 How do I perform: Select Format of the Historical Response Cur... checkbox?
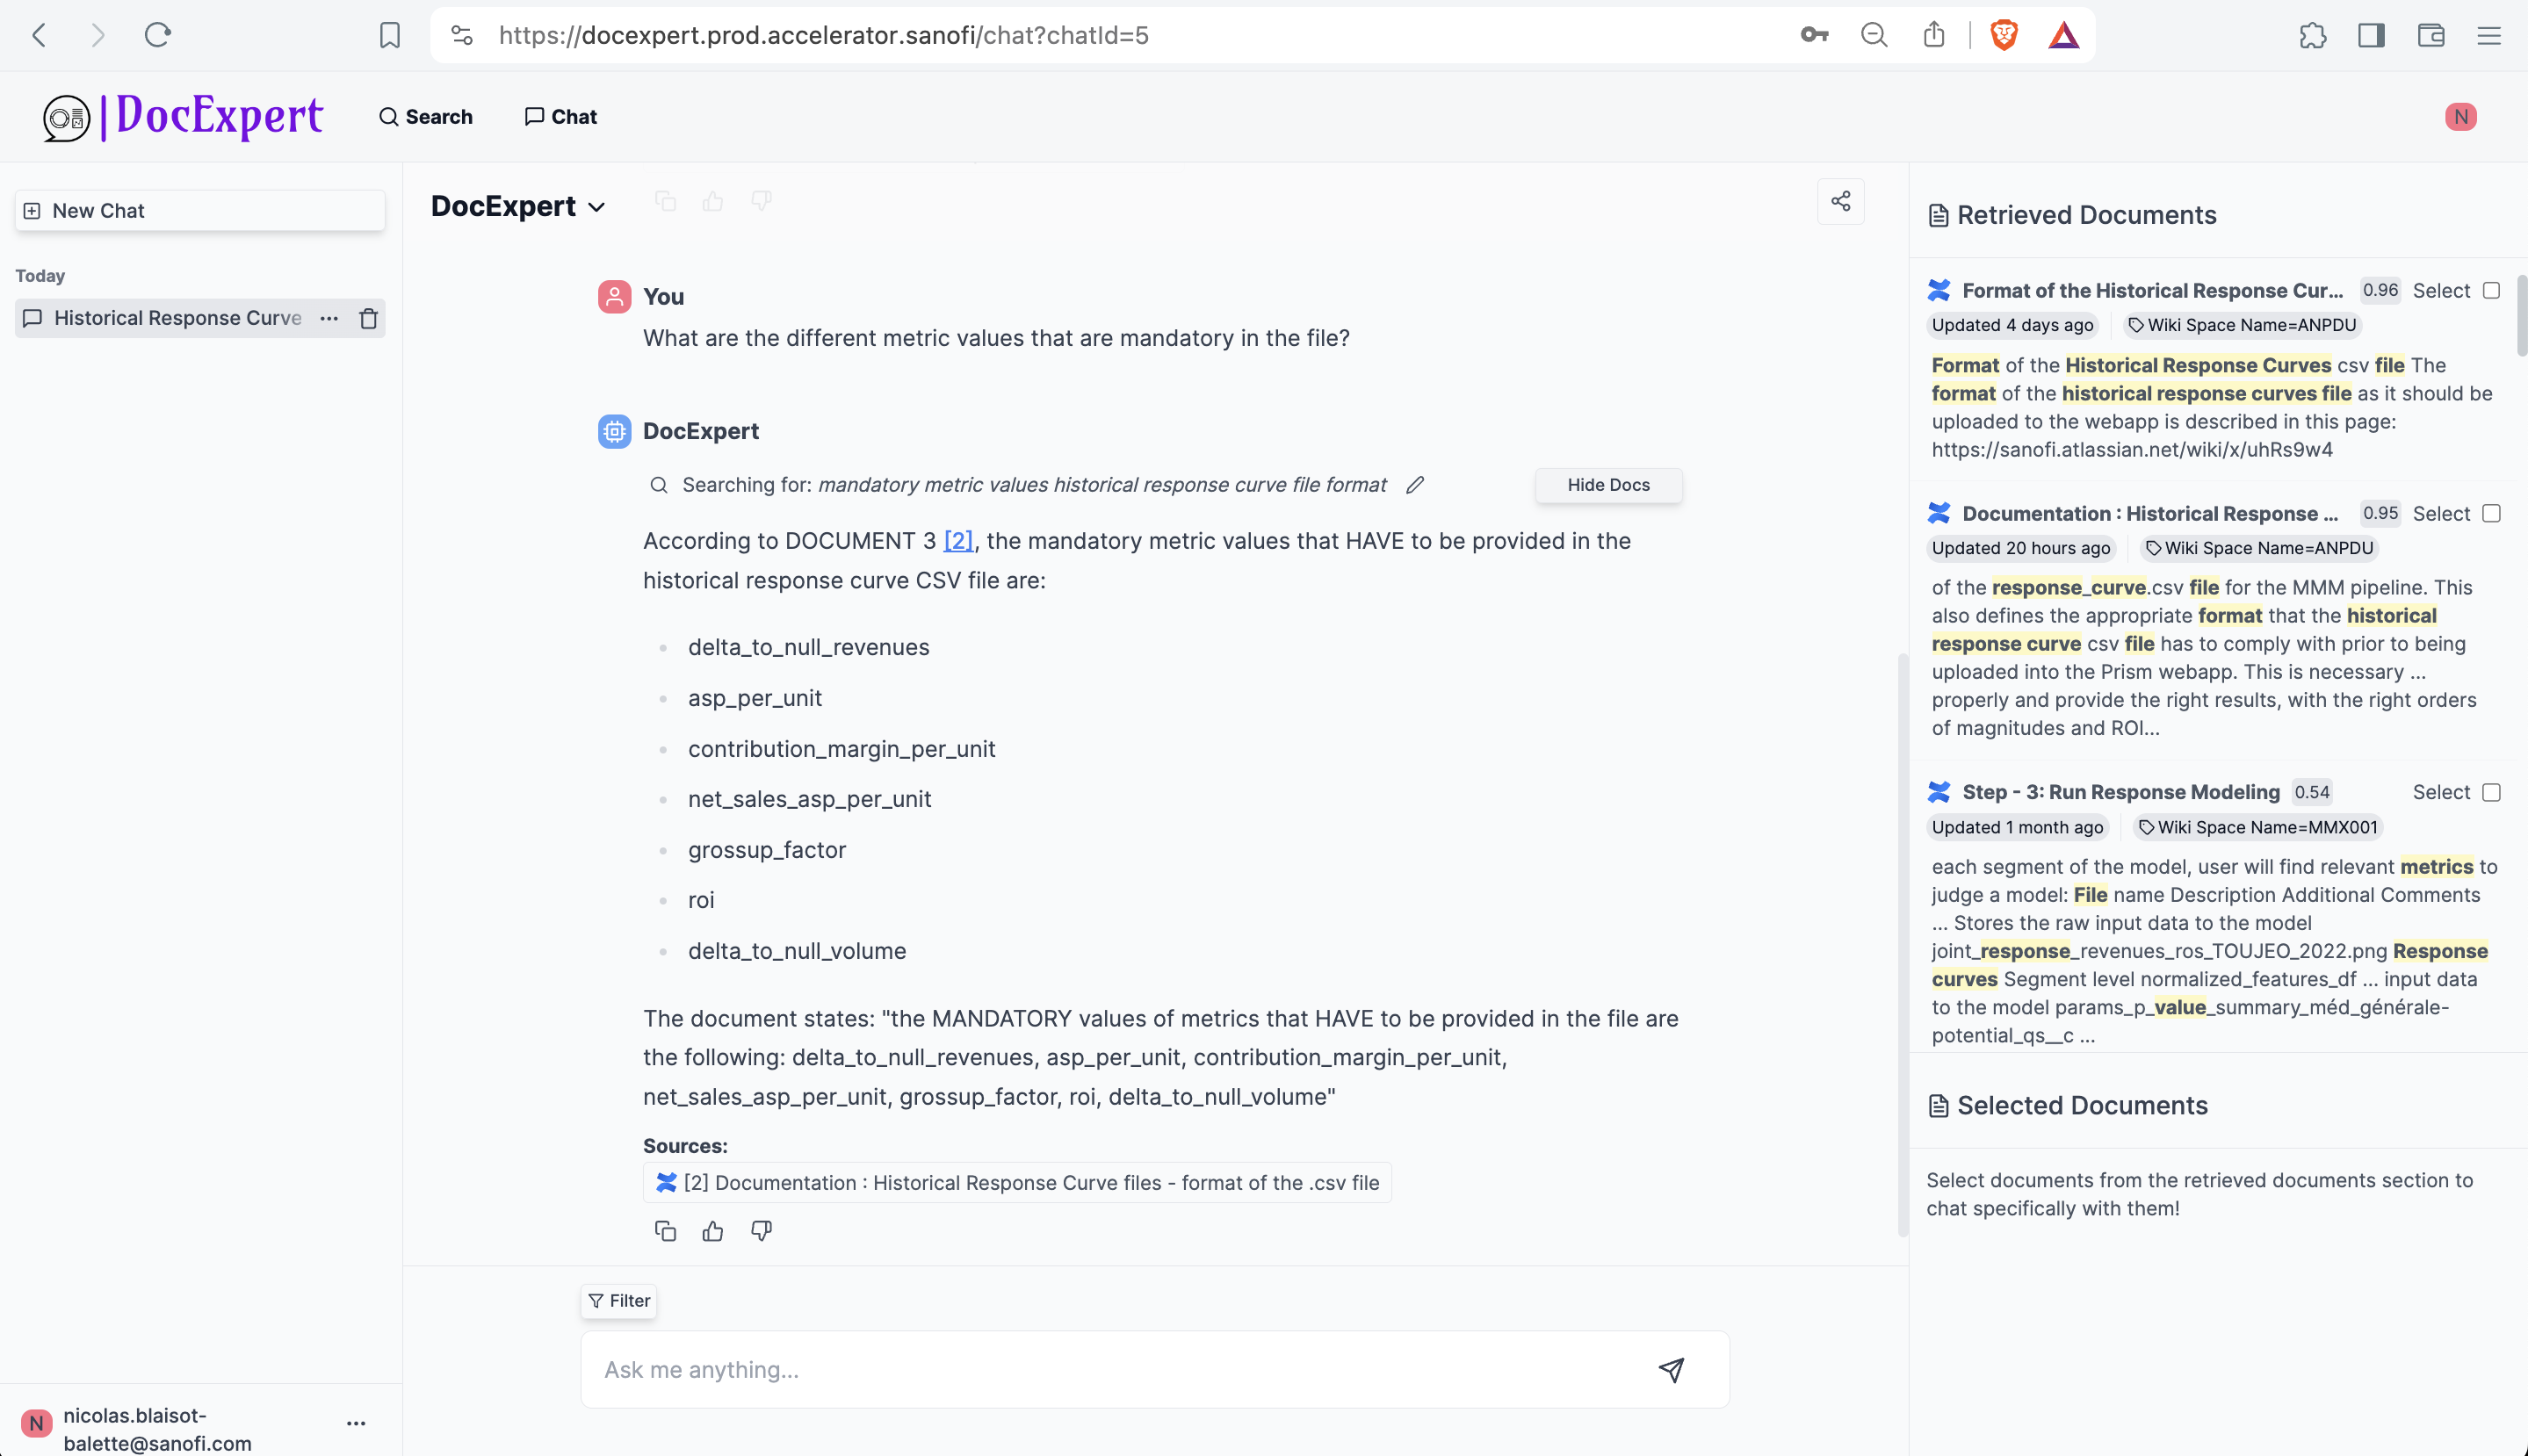pos(2491,291)
